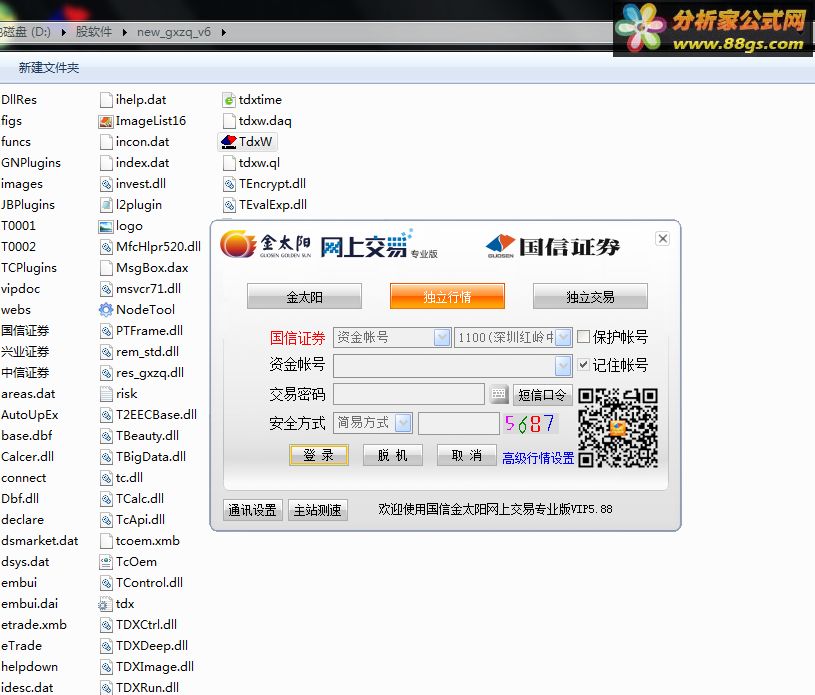Focus the 交易密码 password field
The height and width of the screenshot is (695, 815).
tap(409, 394)
